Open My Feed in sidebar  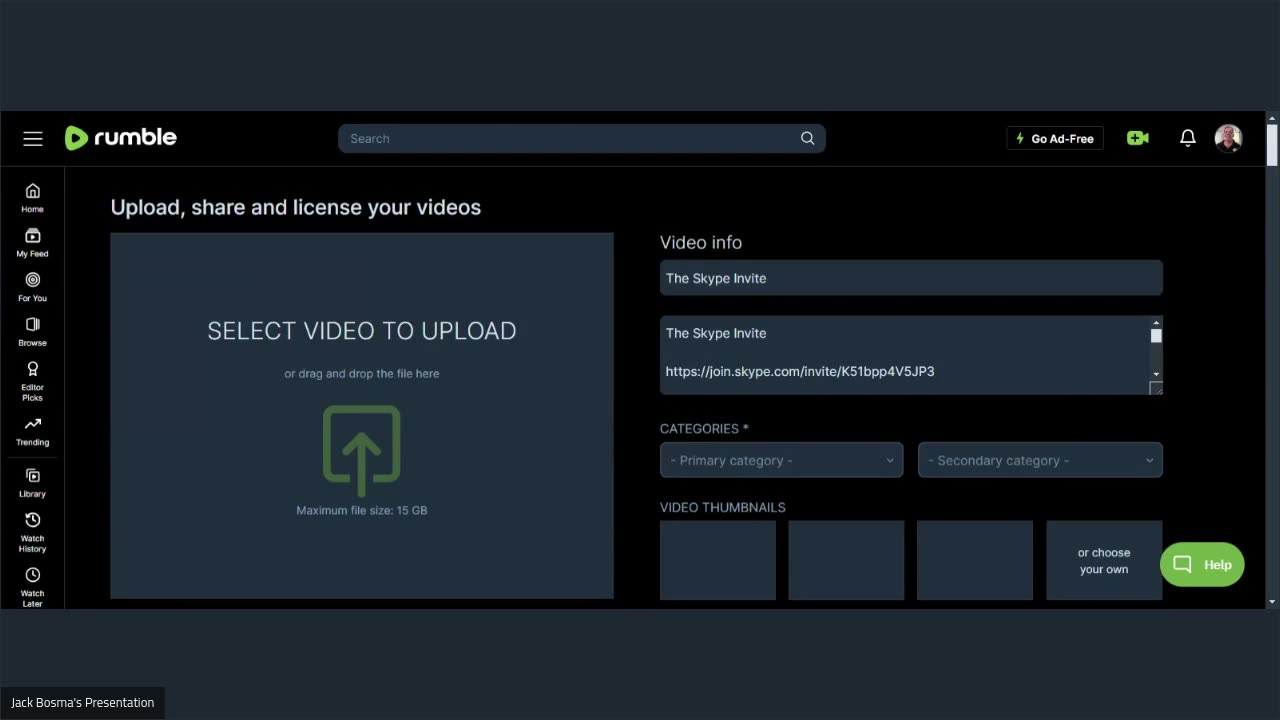pyautogui.click(x=32, y=243)
